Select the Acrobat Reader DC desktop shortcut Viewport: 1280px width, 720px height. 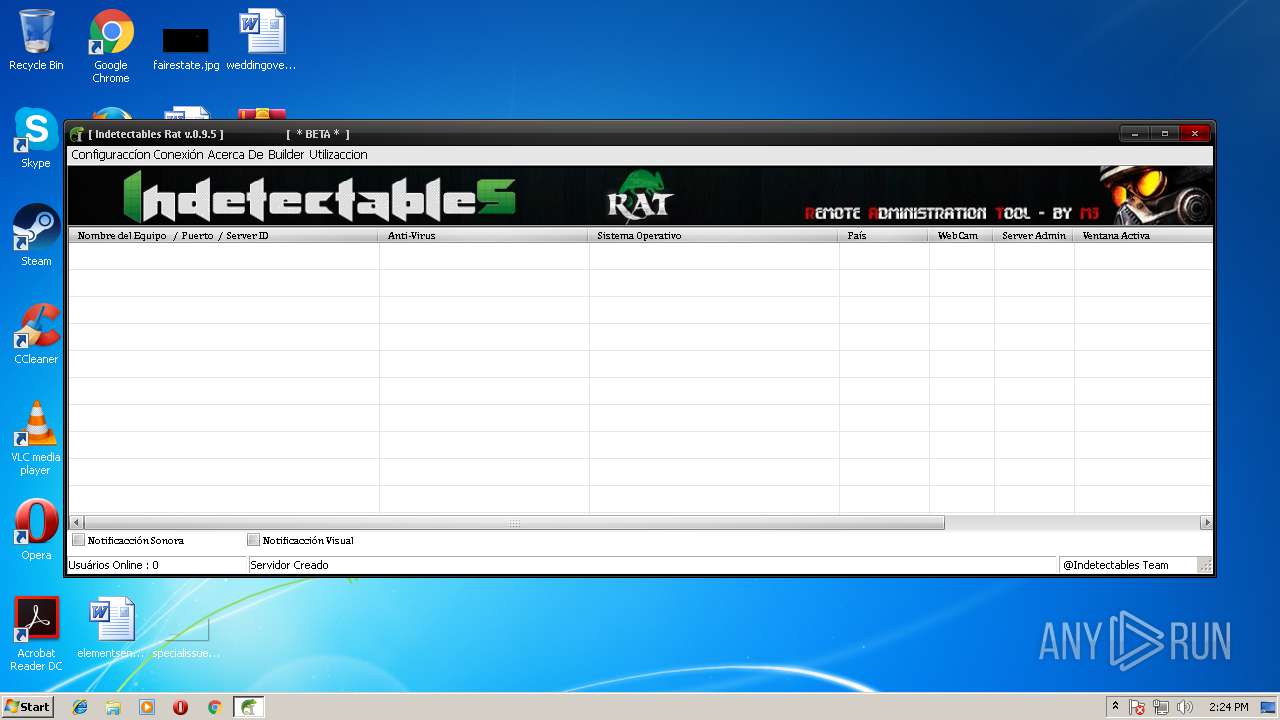(x=36, y=634)
